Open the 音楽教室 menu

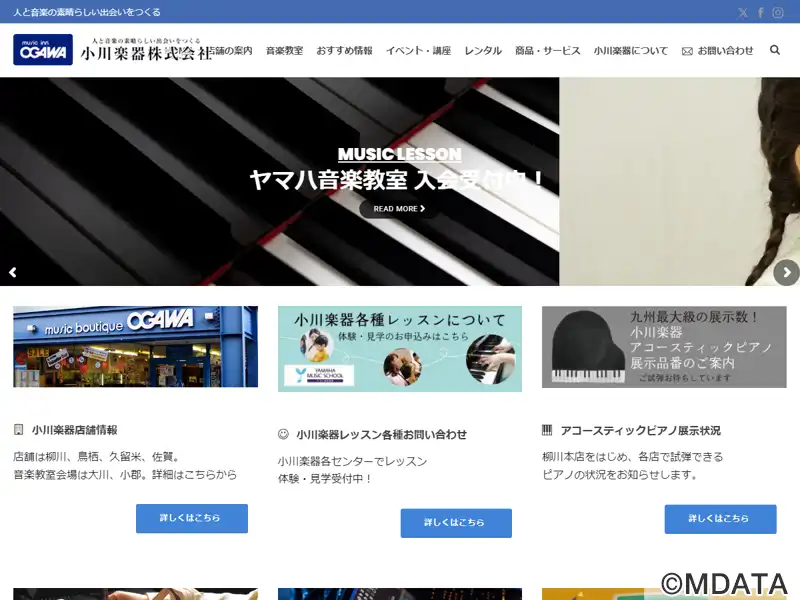point(284,51)
